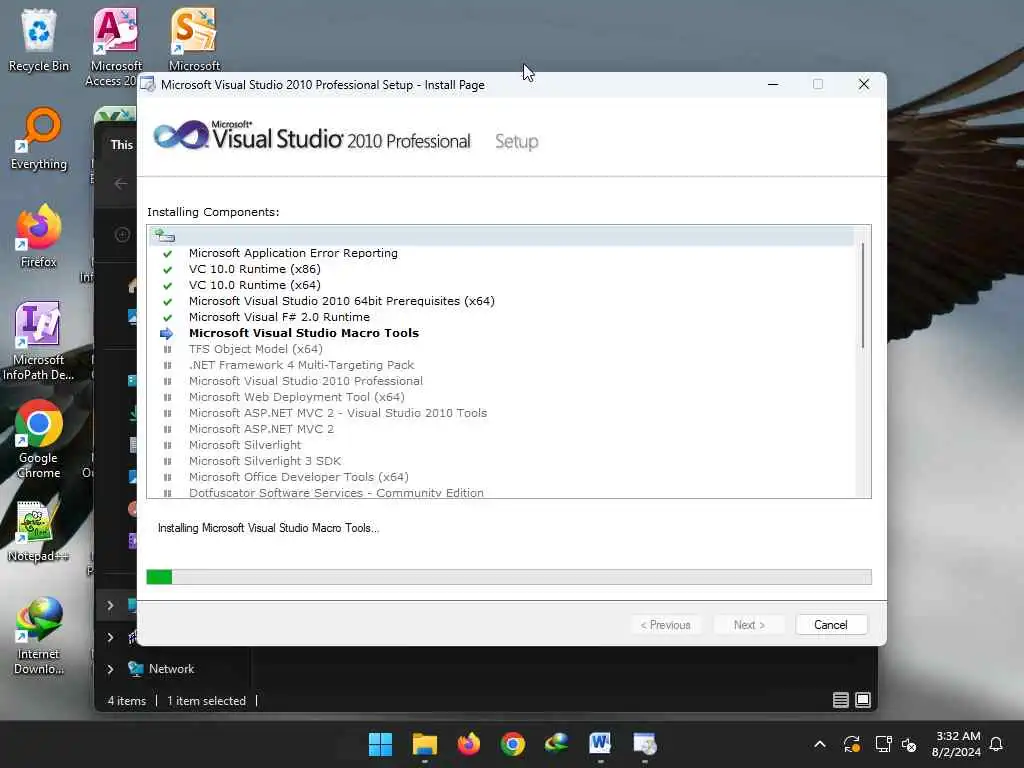Switch Explorer to large icons view
The width and height of the screenshot is (1024, 768).
pos(863,700)
